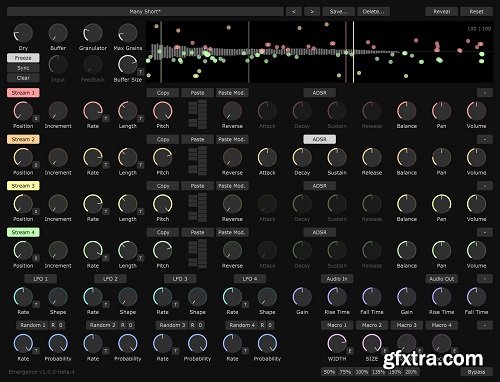This screenshot has height=382, width=500.
Task: Click the 0 button next to Random 1
Action: [61, 325]
